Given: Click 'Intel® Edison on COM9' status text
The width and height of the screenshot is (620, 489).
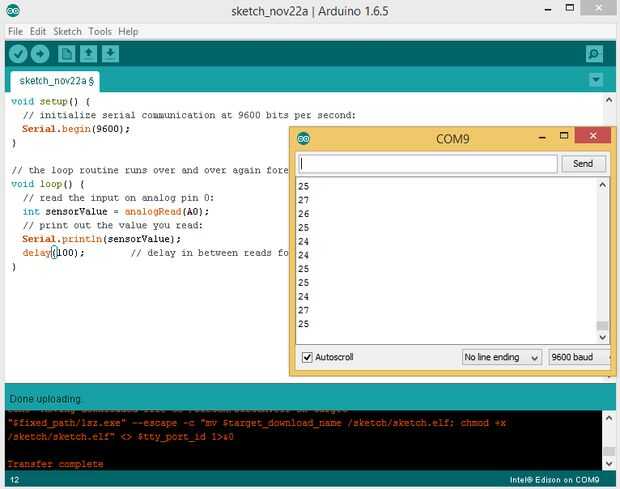Looking at the screenshot, I should point(554,480).
